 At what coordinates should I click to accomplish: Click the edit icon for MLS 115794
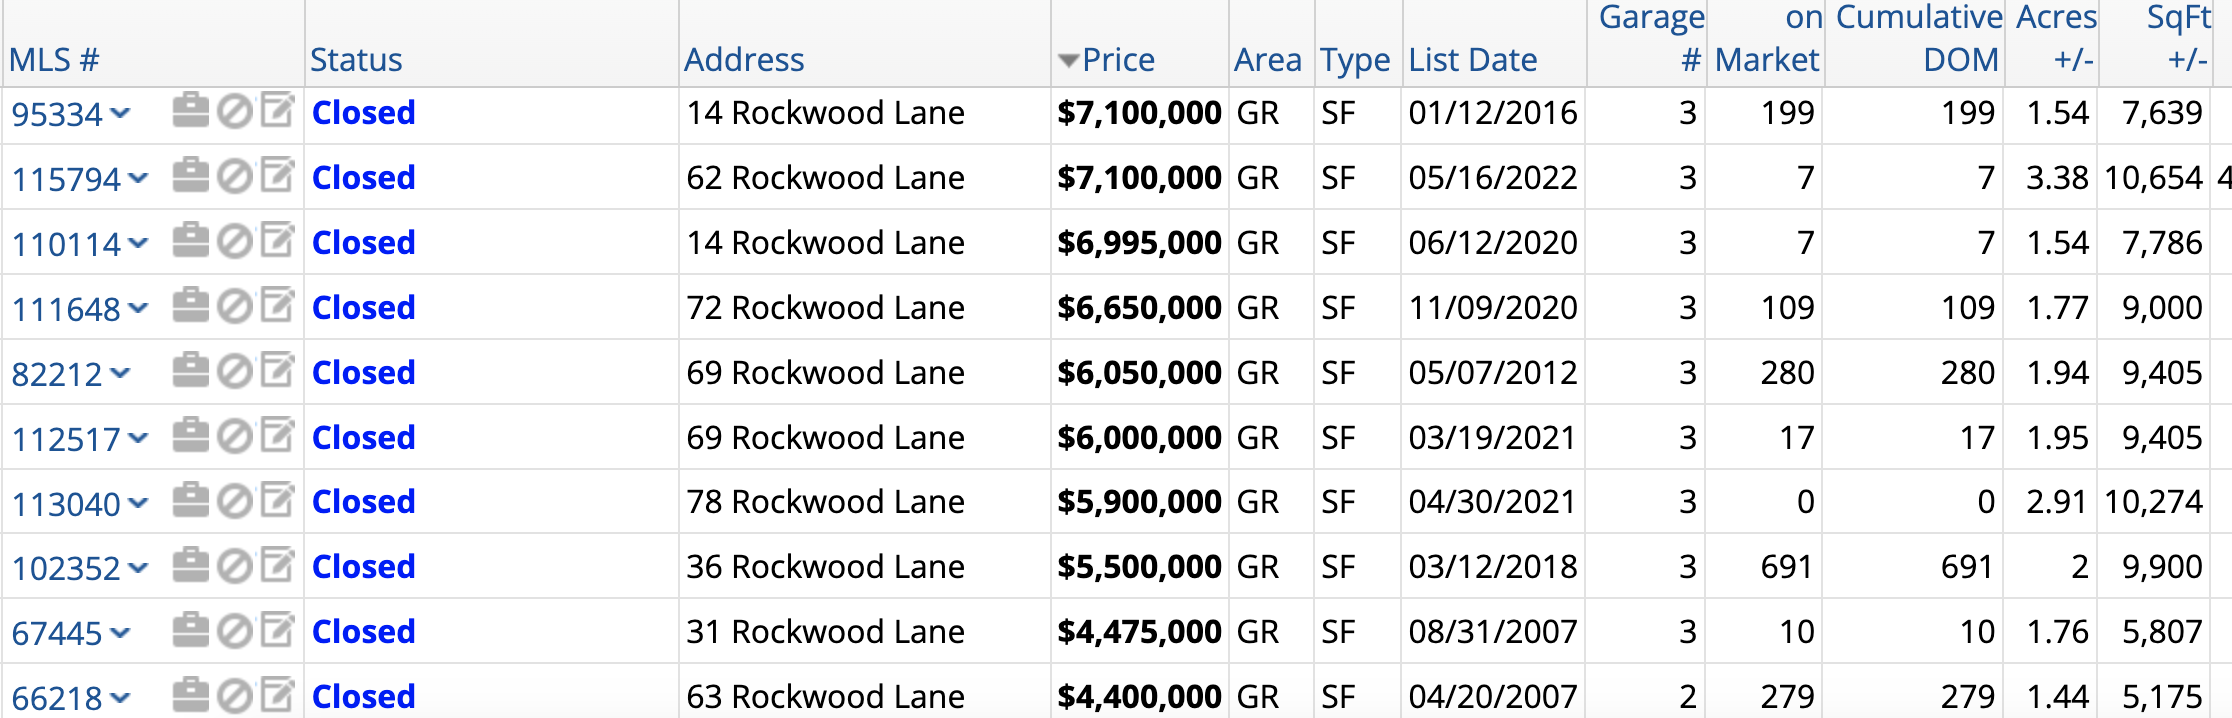pyautogui.click(x=277, y=175)
